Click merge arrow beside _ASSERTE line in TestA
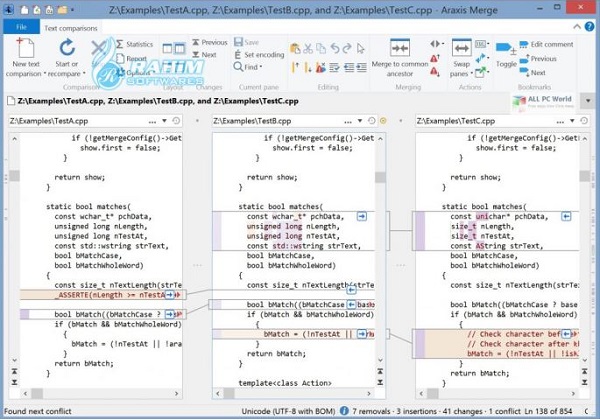Image resolution: width=600 pixels, height=420 pixels. point(170,295)
